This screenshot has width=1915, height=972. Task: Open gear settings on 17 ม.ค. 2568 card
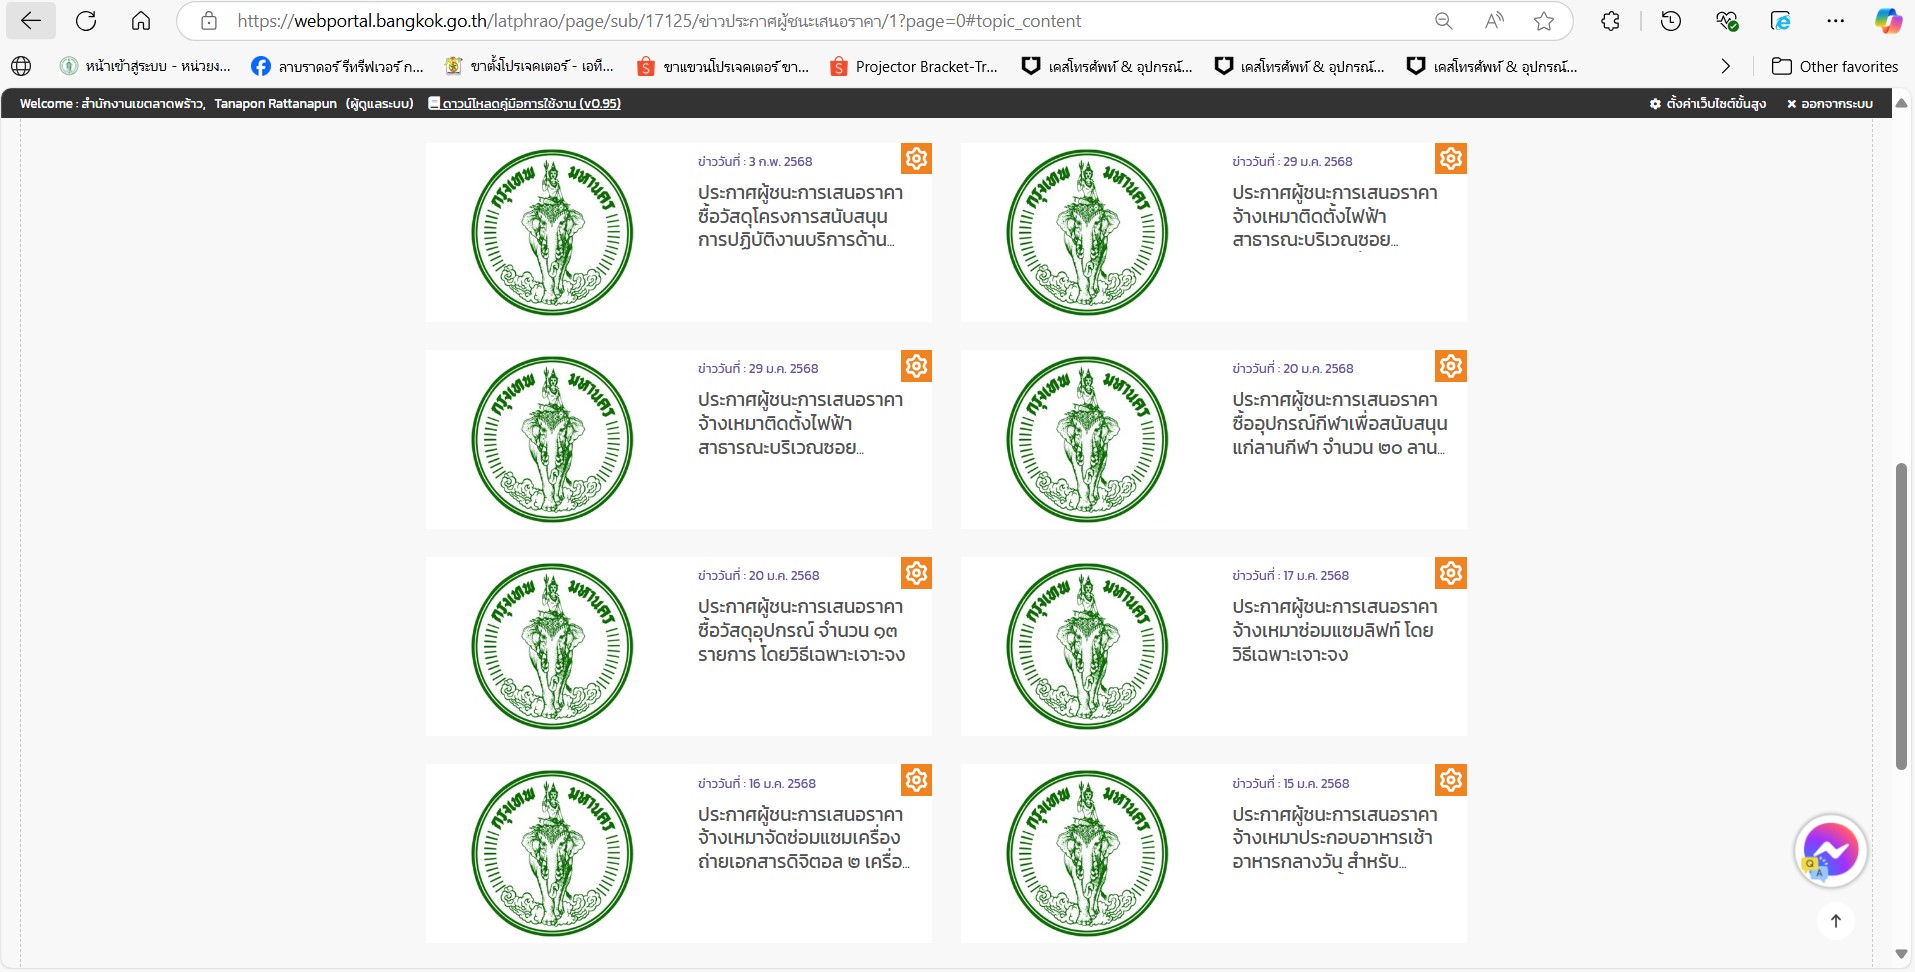tap(1451, 573)
